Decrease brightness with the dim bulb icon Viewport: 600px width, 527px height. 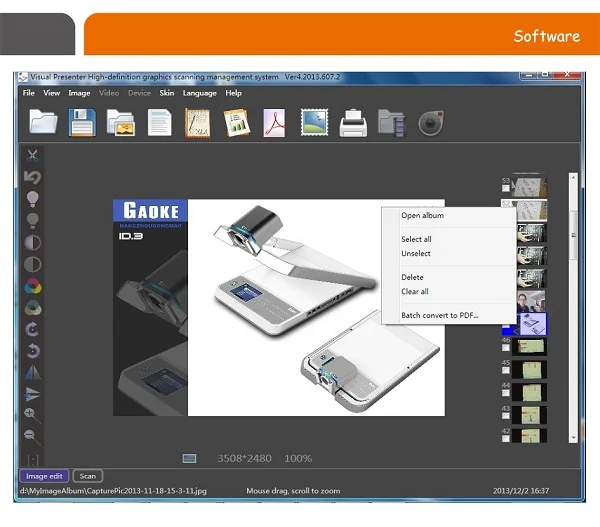33,221
